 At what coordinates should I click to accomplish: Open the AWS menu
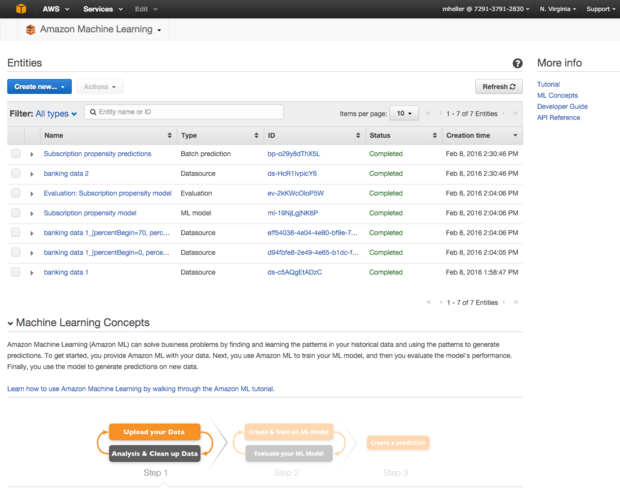point(55,9)
